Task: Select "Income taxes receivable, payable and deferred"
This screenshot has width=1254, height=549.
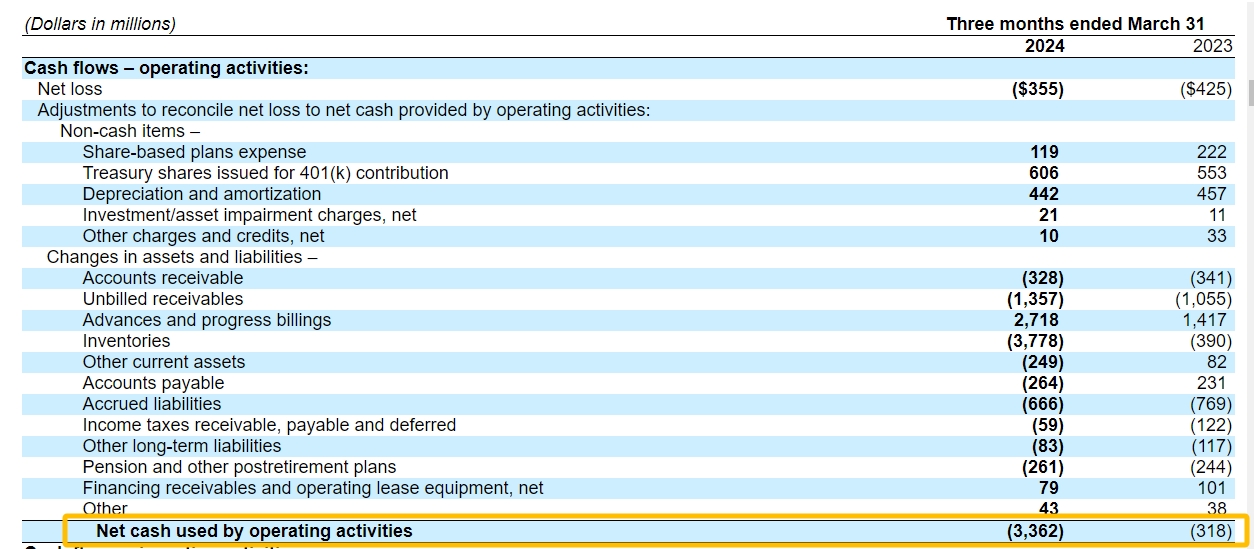Action: pyautogui.click(x=269, y=425)
